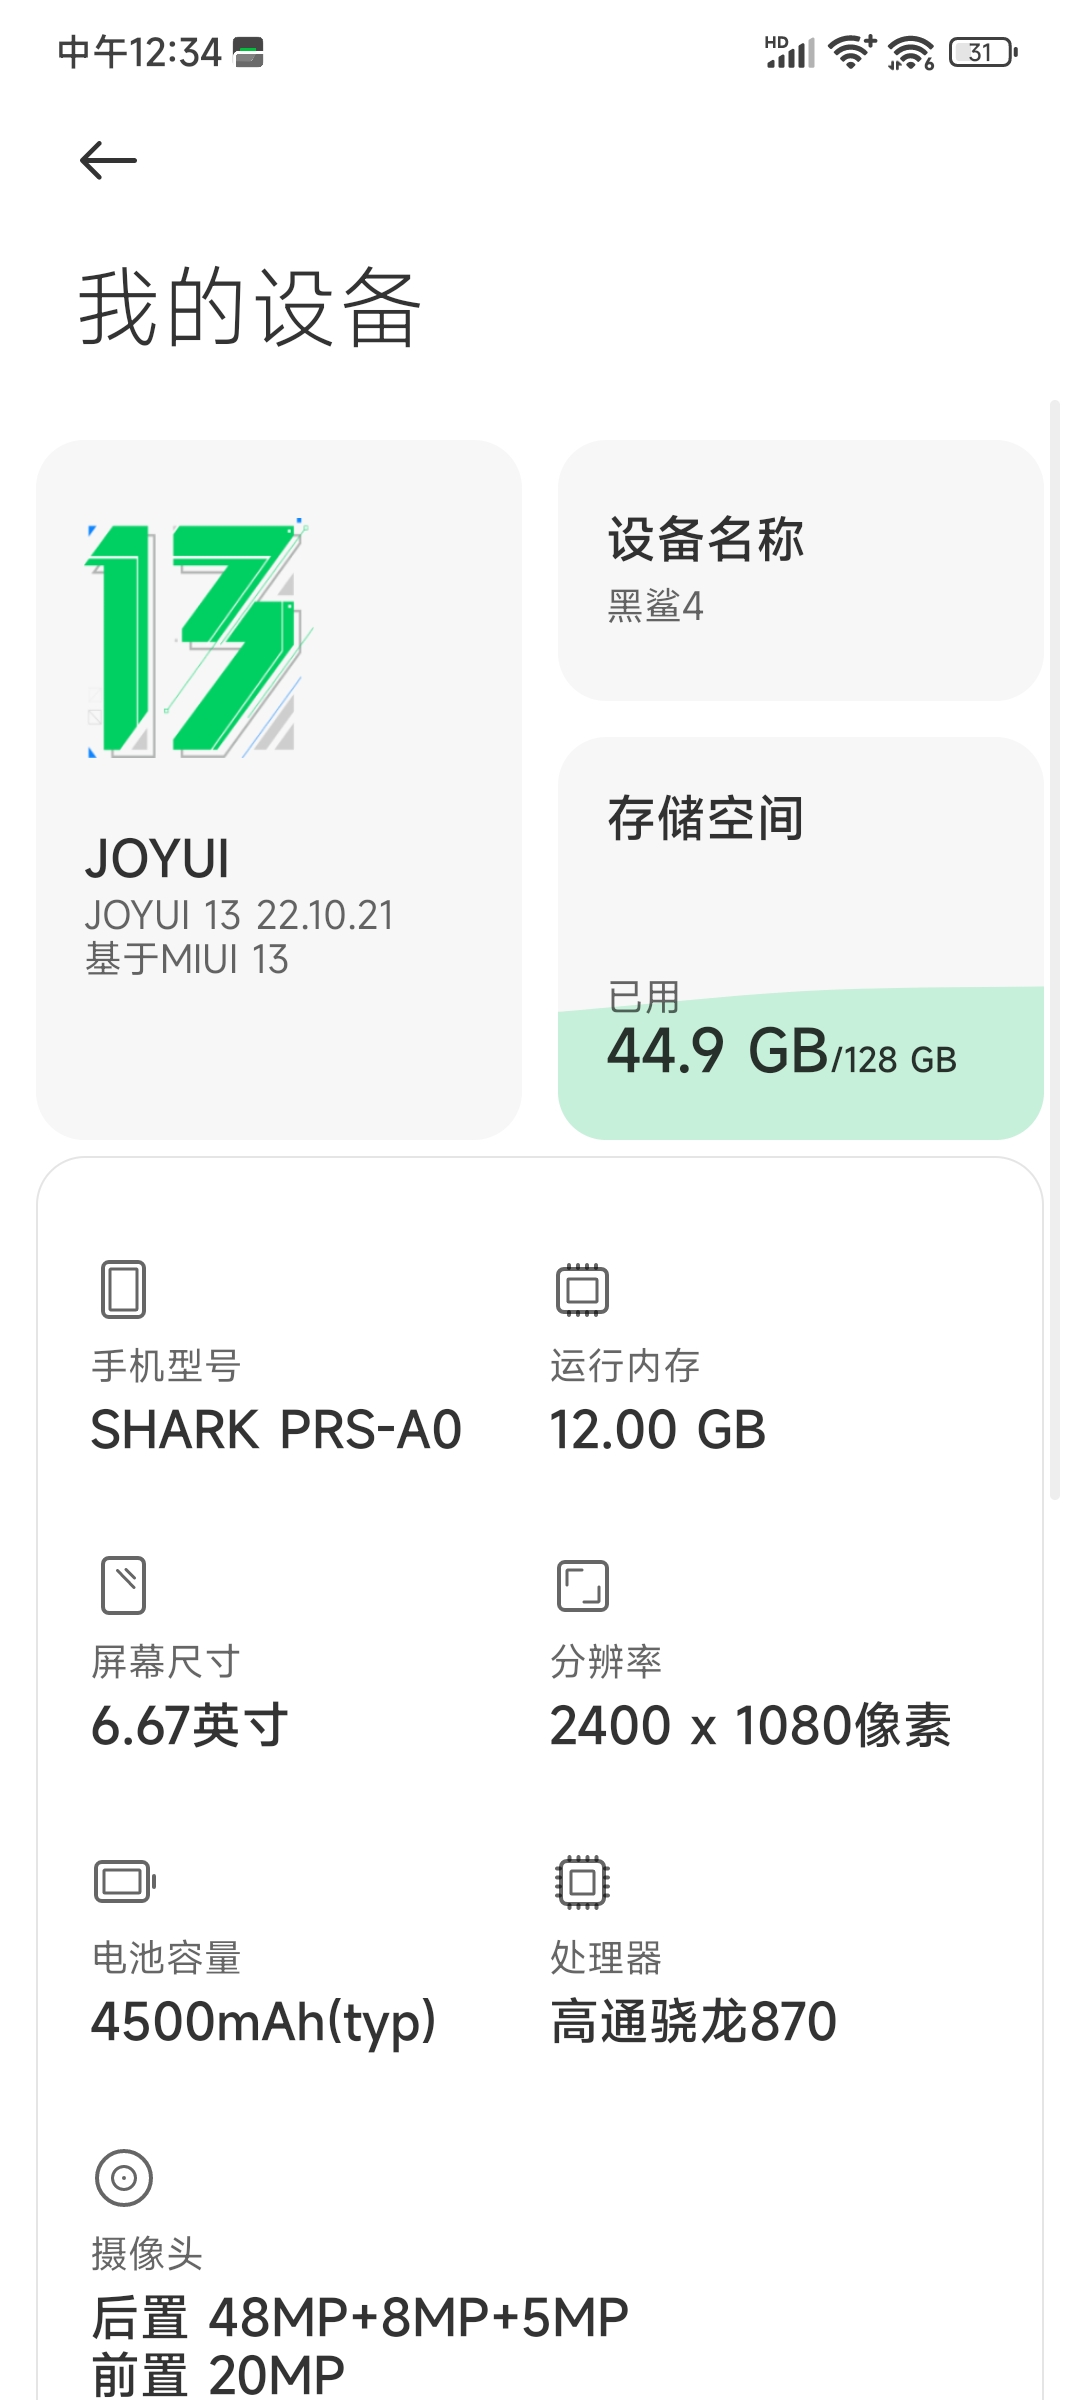The width and height of the screenshot is (1080, 2400).
Task: Tap the phone model icon
Action: [124, 1289]
